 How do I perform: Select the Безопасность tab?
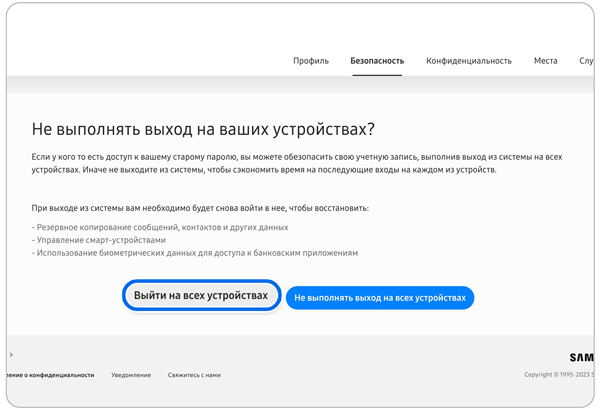(x=377, y=61)
